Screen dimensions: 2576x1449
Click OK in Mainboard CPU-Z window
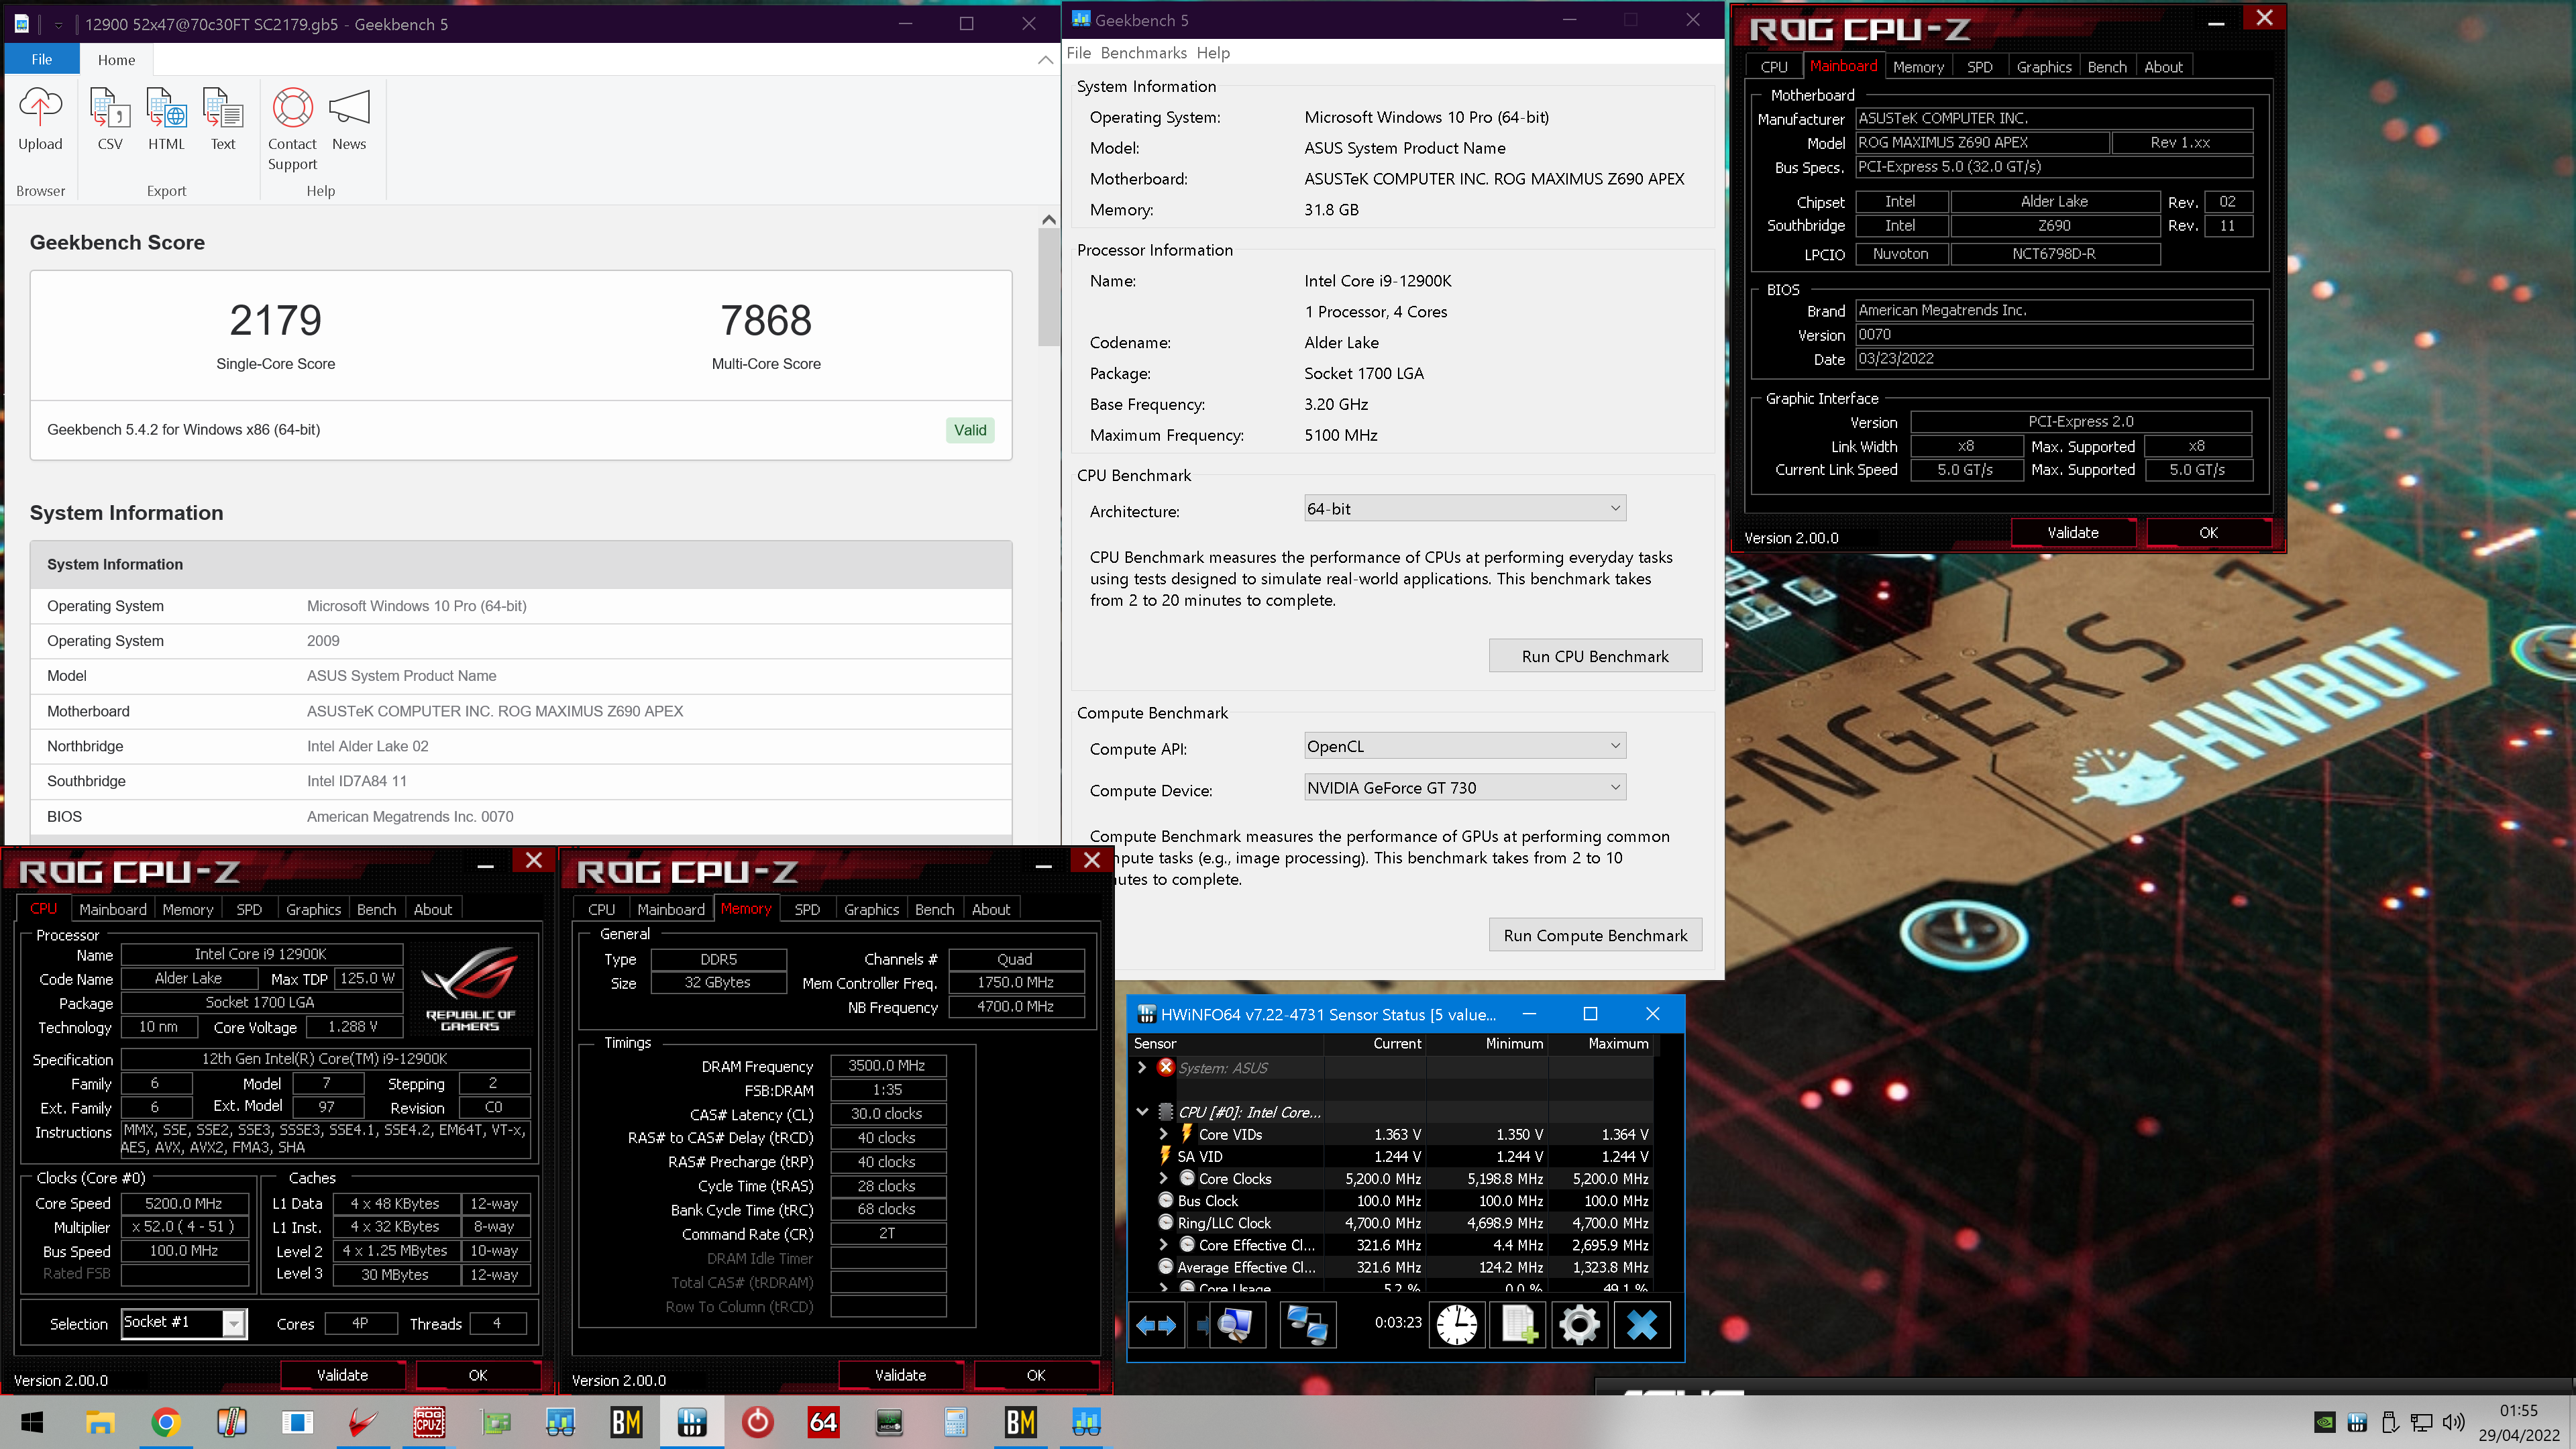(x=2208, y=533)
